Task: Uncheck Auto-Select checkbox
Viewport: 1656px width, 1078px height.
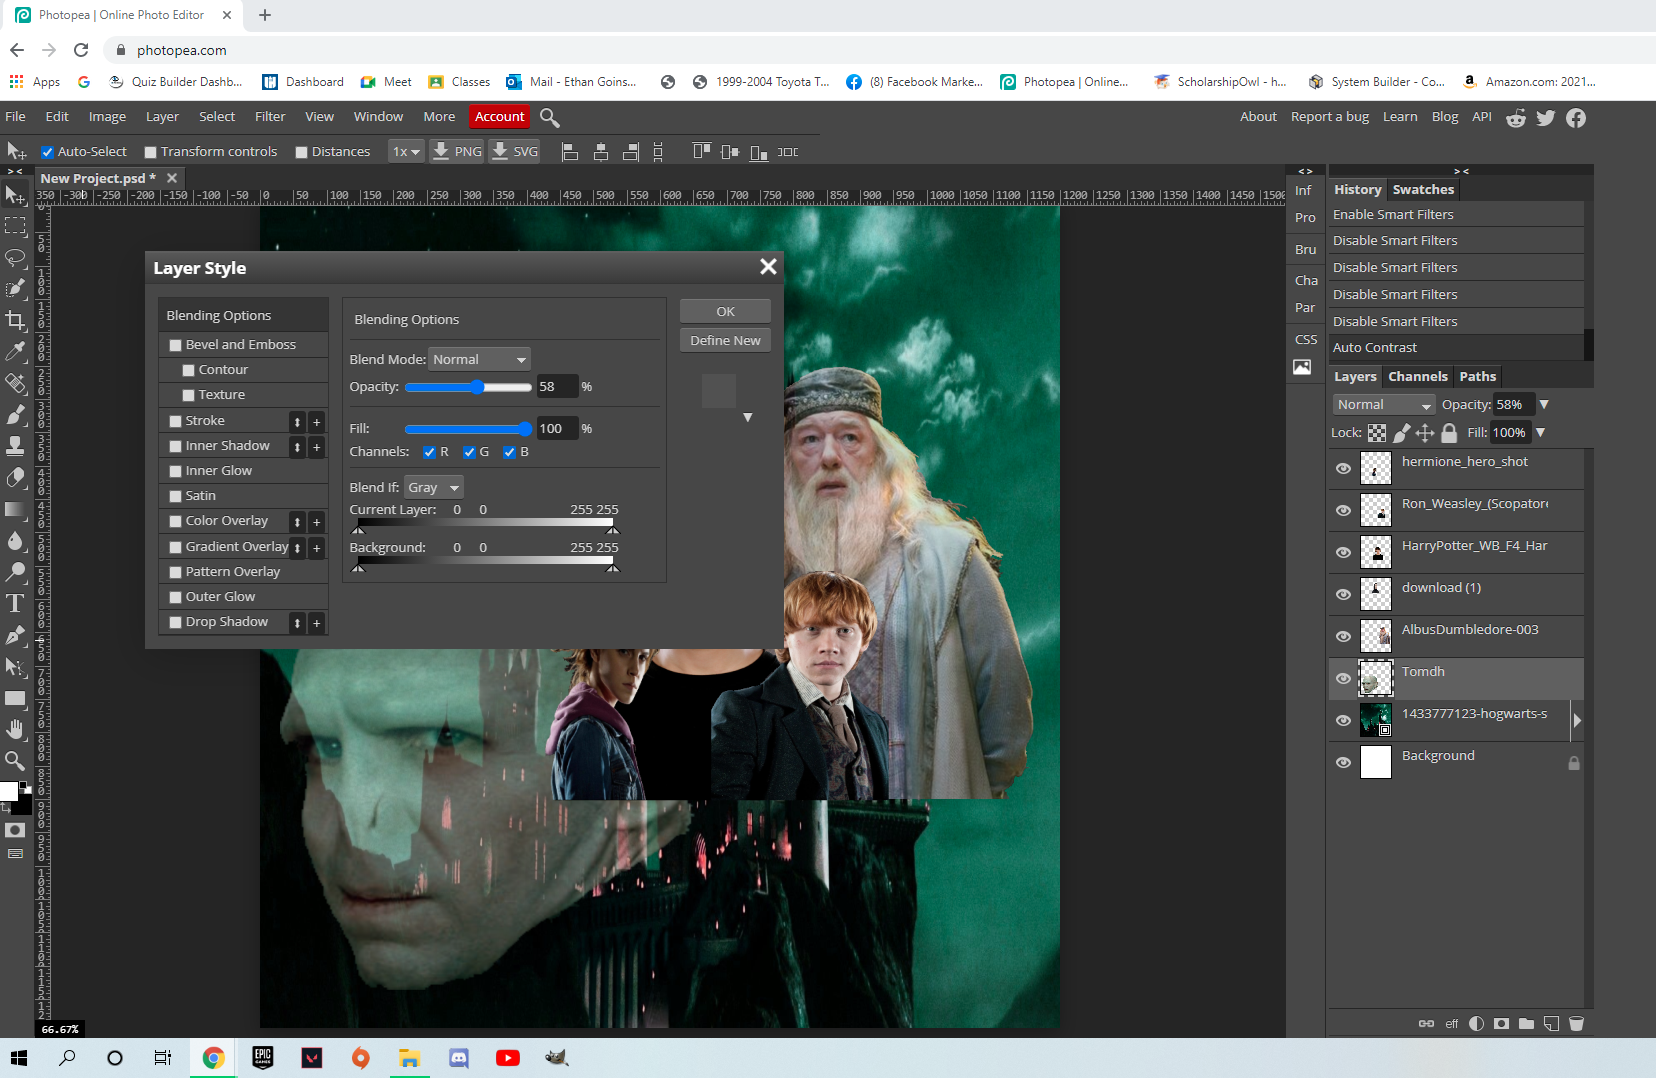Action: pyautogui.click(x=47, y=152)
